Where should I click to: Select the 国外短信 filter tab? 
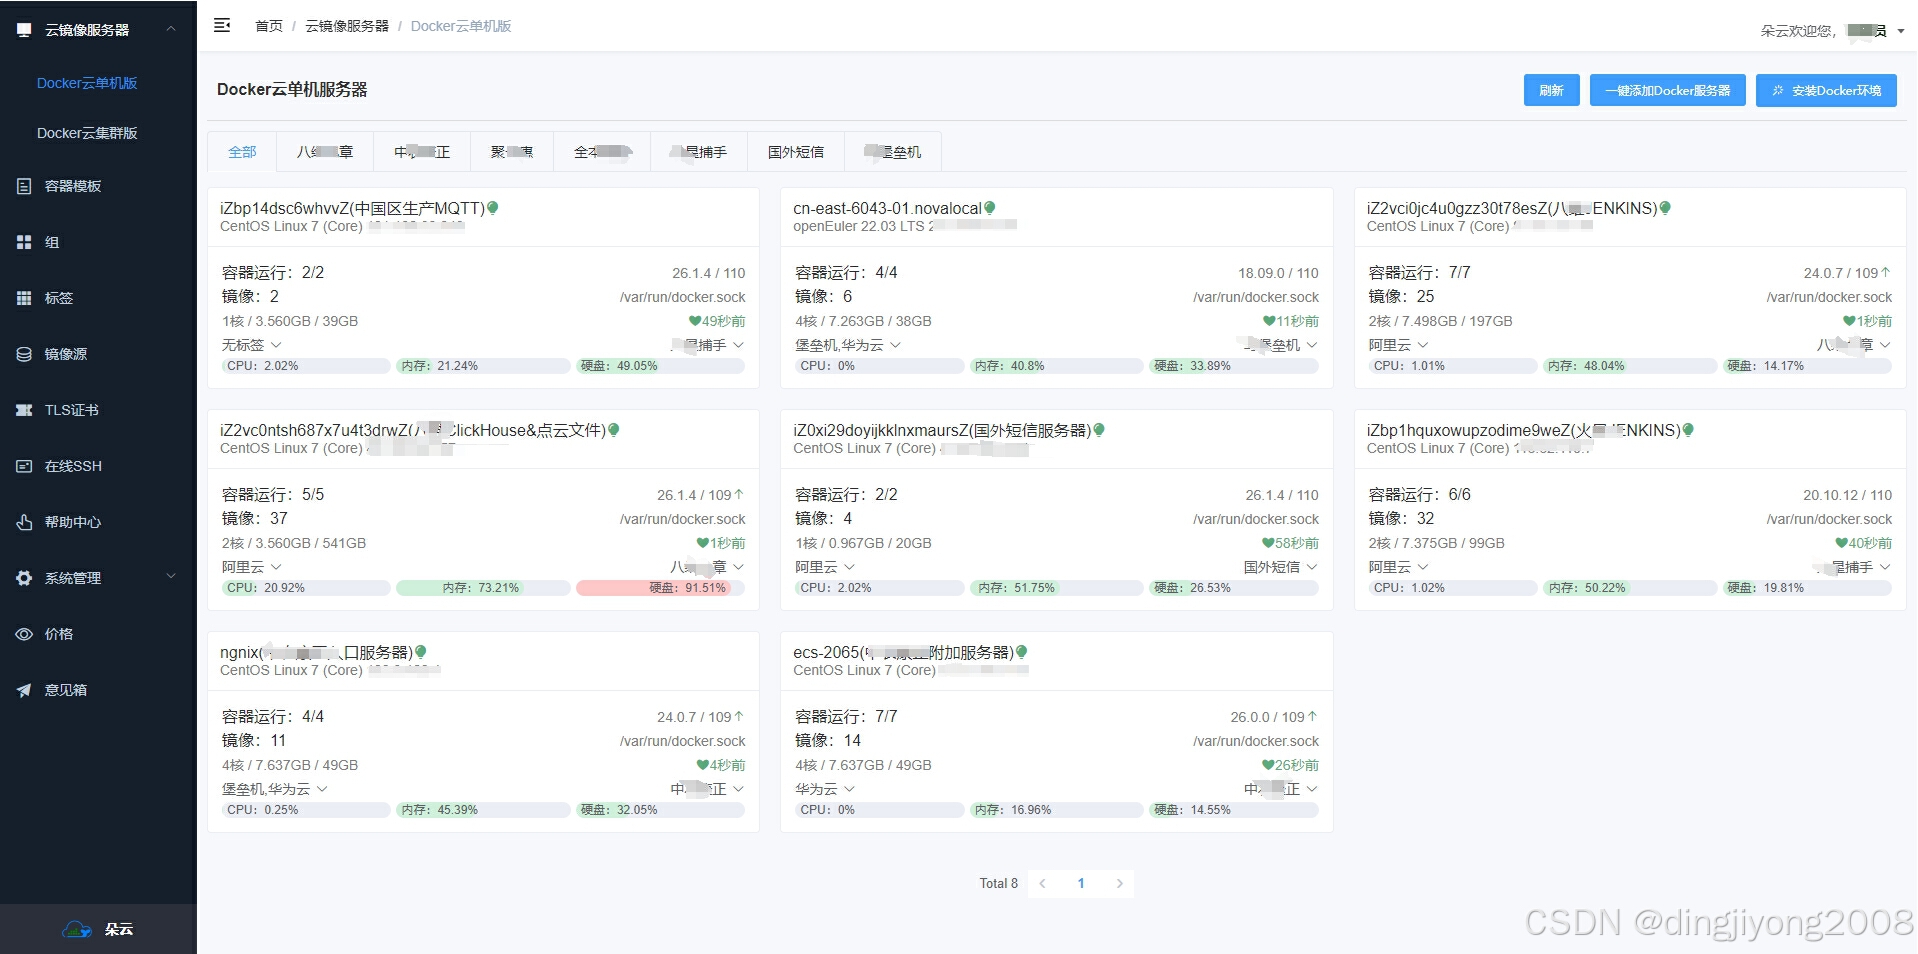[x=796, y=152]
